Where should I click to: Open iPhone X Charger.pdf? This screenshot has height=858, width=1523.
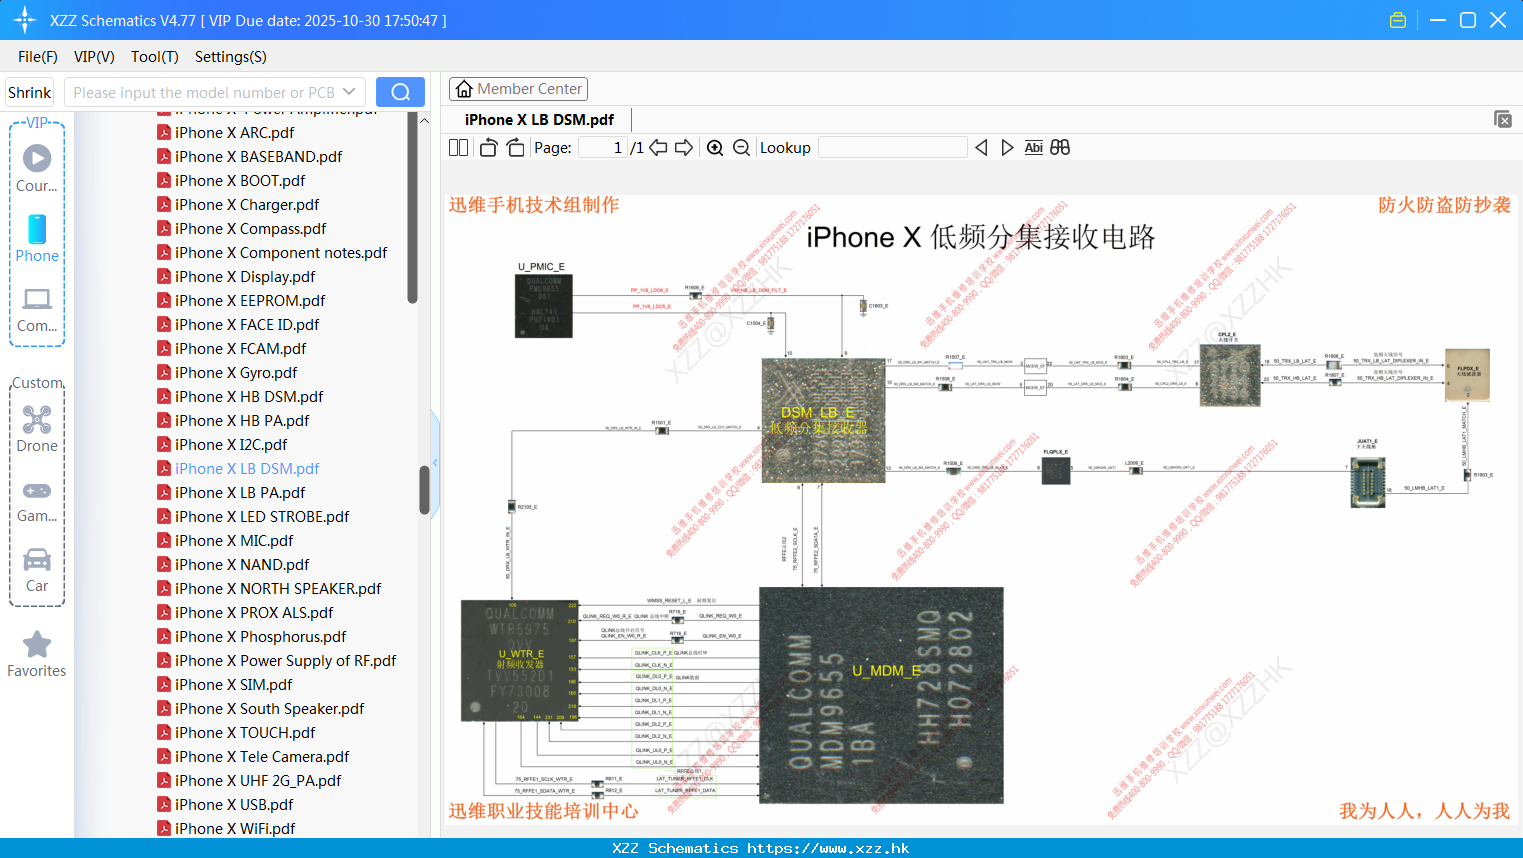[x=247, y=205]
